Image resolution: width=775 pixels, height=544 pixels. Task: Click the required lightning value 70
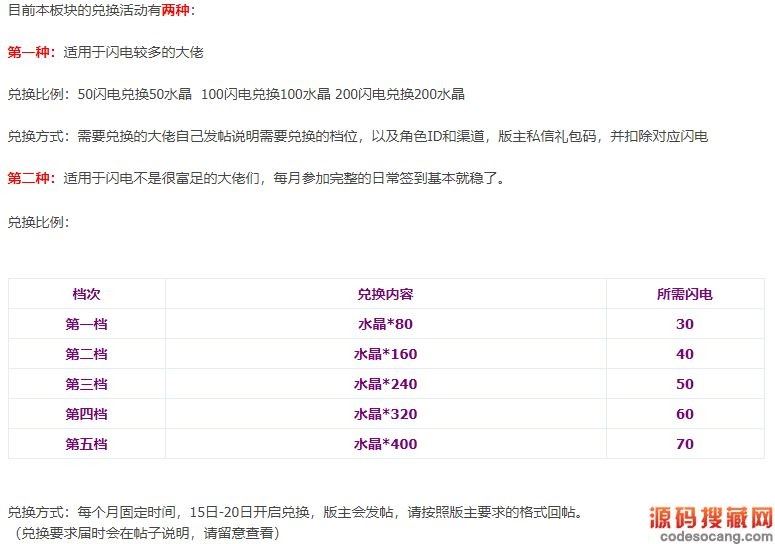point(684,444)
